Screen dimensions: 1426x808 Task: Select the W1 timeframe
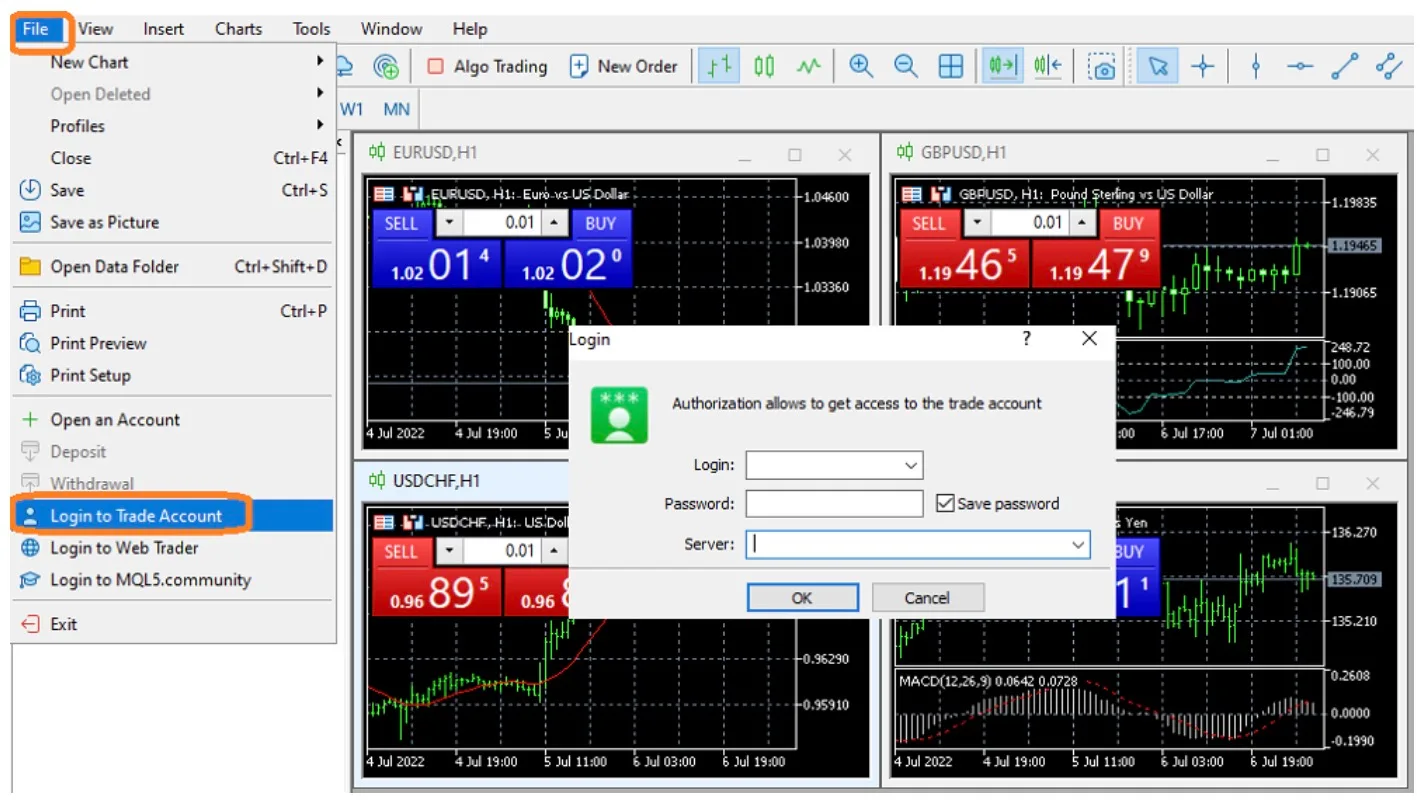click(x=352, y=109)
